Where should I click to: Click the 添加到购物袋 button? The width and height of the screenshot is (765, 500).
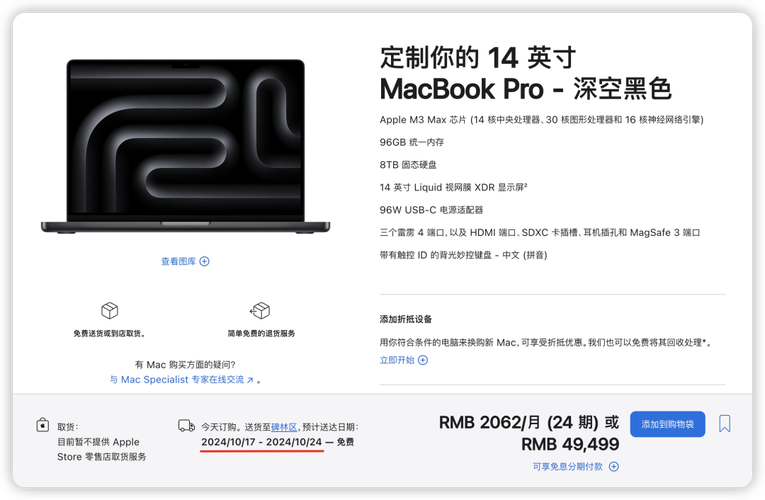tap(667, 424)
